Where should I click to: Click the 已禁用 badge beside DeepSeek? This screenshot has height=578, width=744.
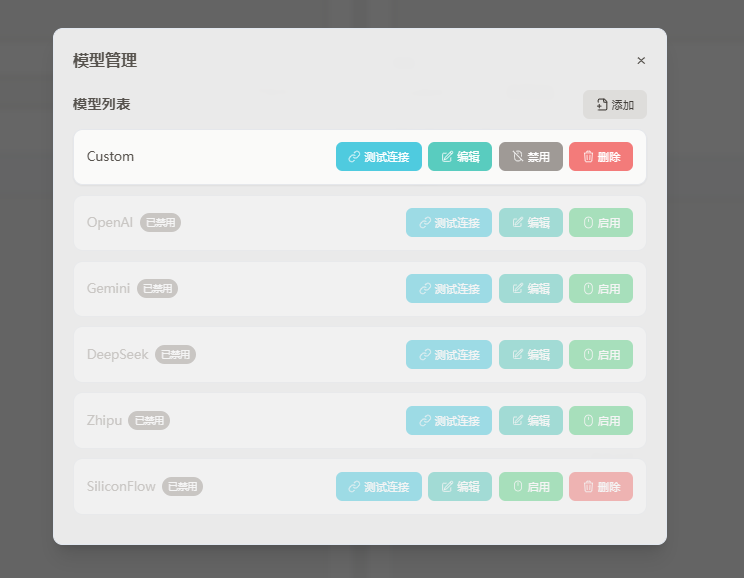[x=176, y=354]
